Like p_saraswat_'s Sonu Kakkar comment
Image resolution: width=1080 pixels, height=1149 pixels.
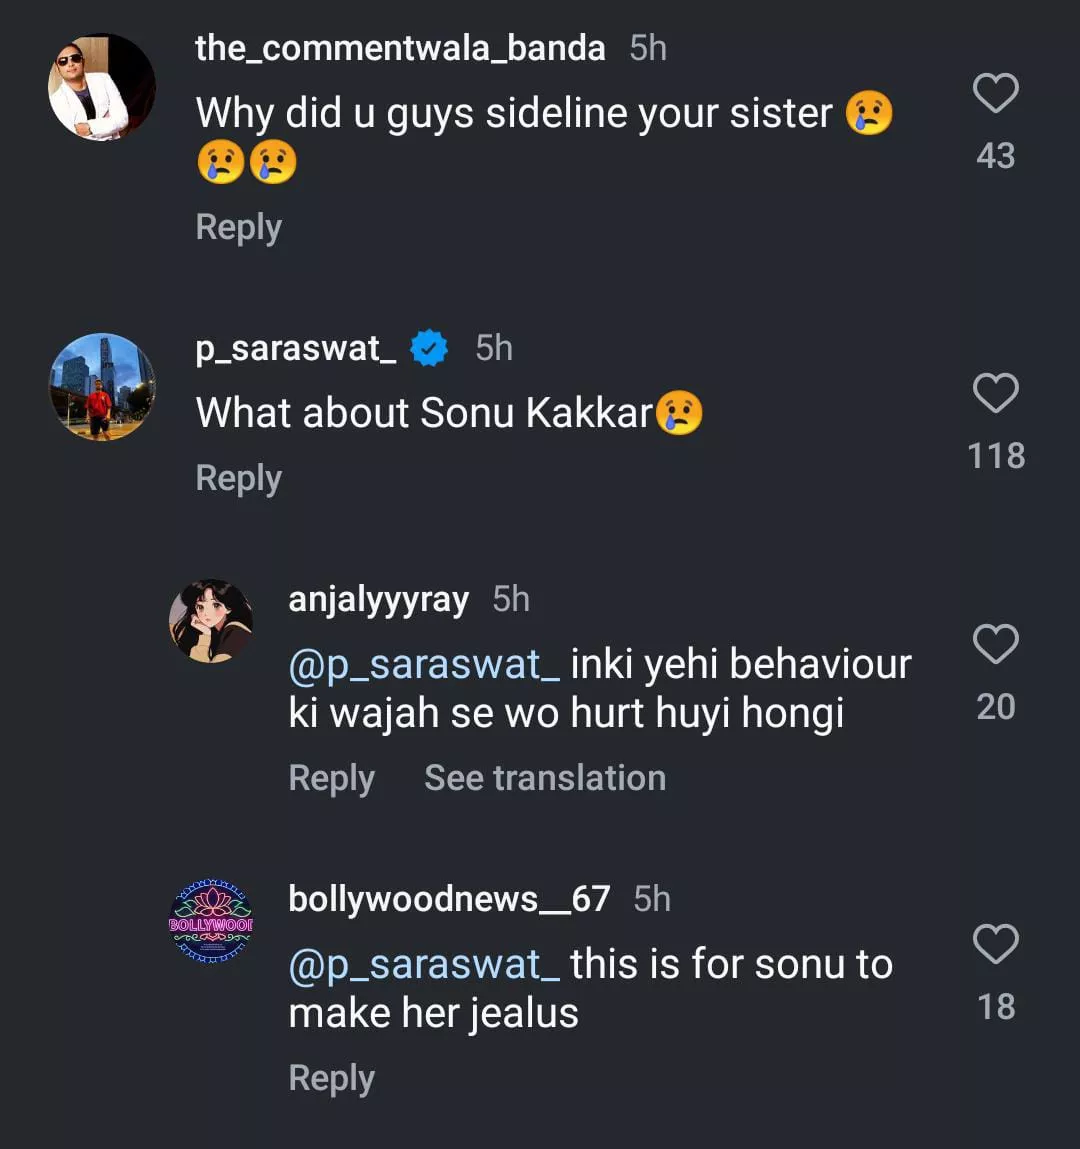(995, 394)
